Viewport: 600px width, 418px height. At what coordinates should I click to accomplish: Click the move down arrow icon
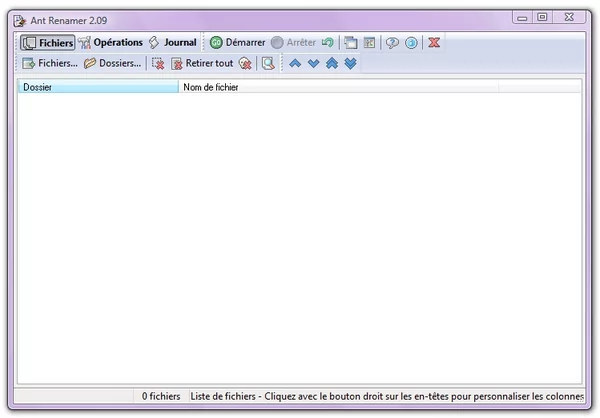(x=313, y=63)
